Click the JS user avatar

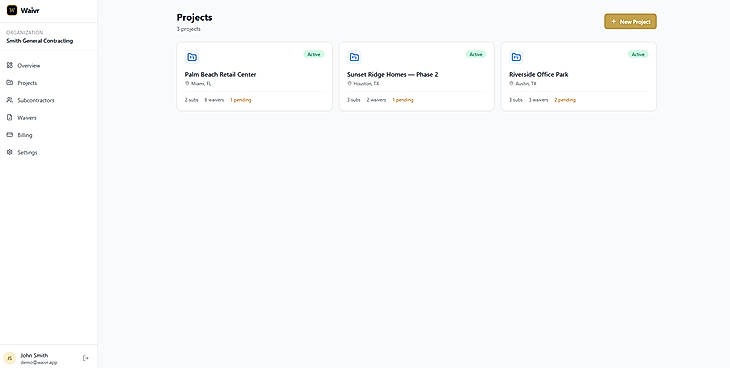point(9,358)
